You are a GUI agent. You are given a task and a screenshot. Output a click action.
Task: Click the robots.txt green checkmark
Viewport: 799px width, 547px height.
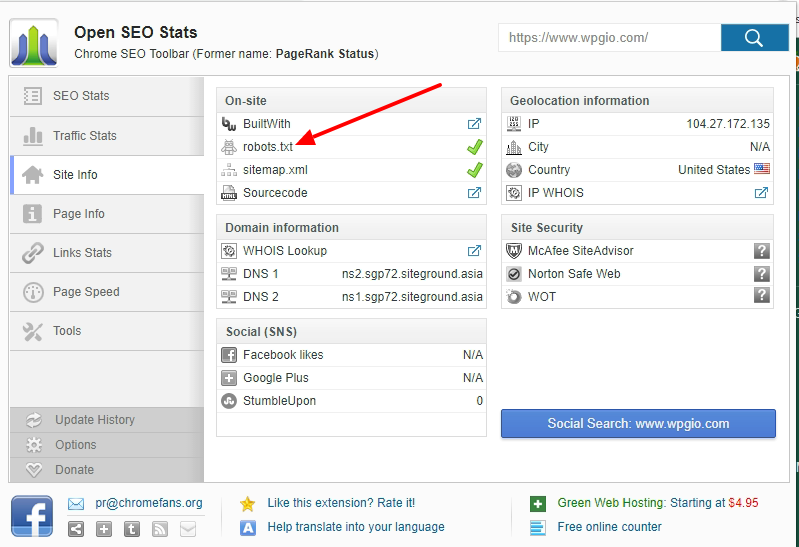pyautogui.click(x=475, y=147)
